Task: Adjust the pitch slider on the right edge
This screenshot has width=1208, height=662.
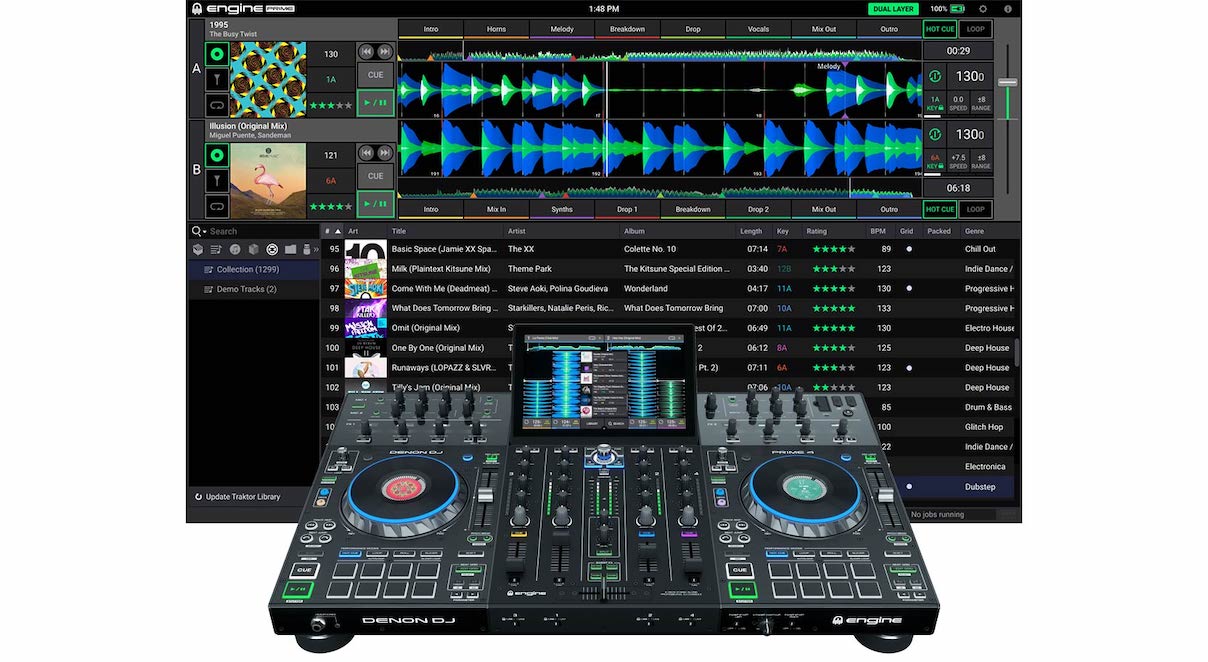Action: coord(1007,83)
